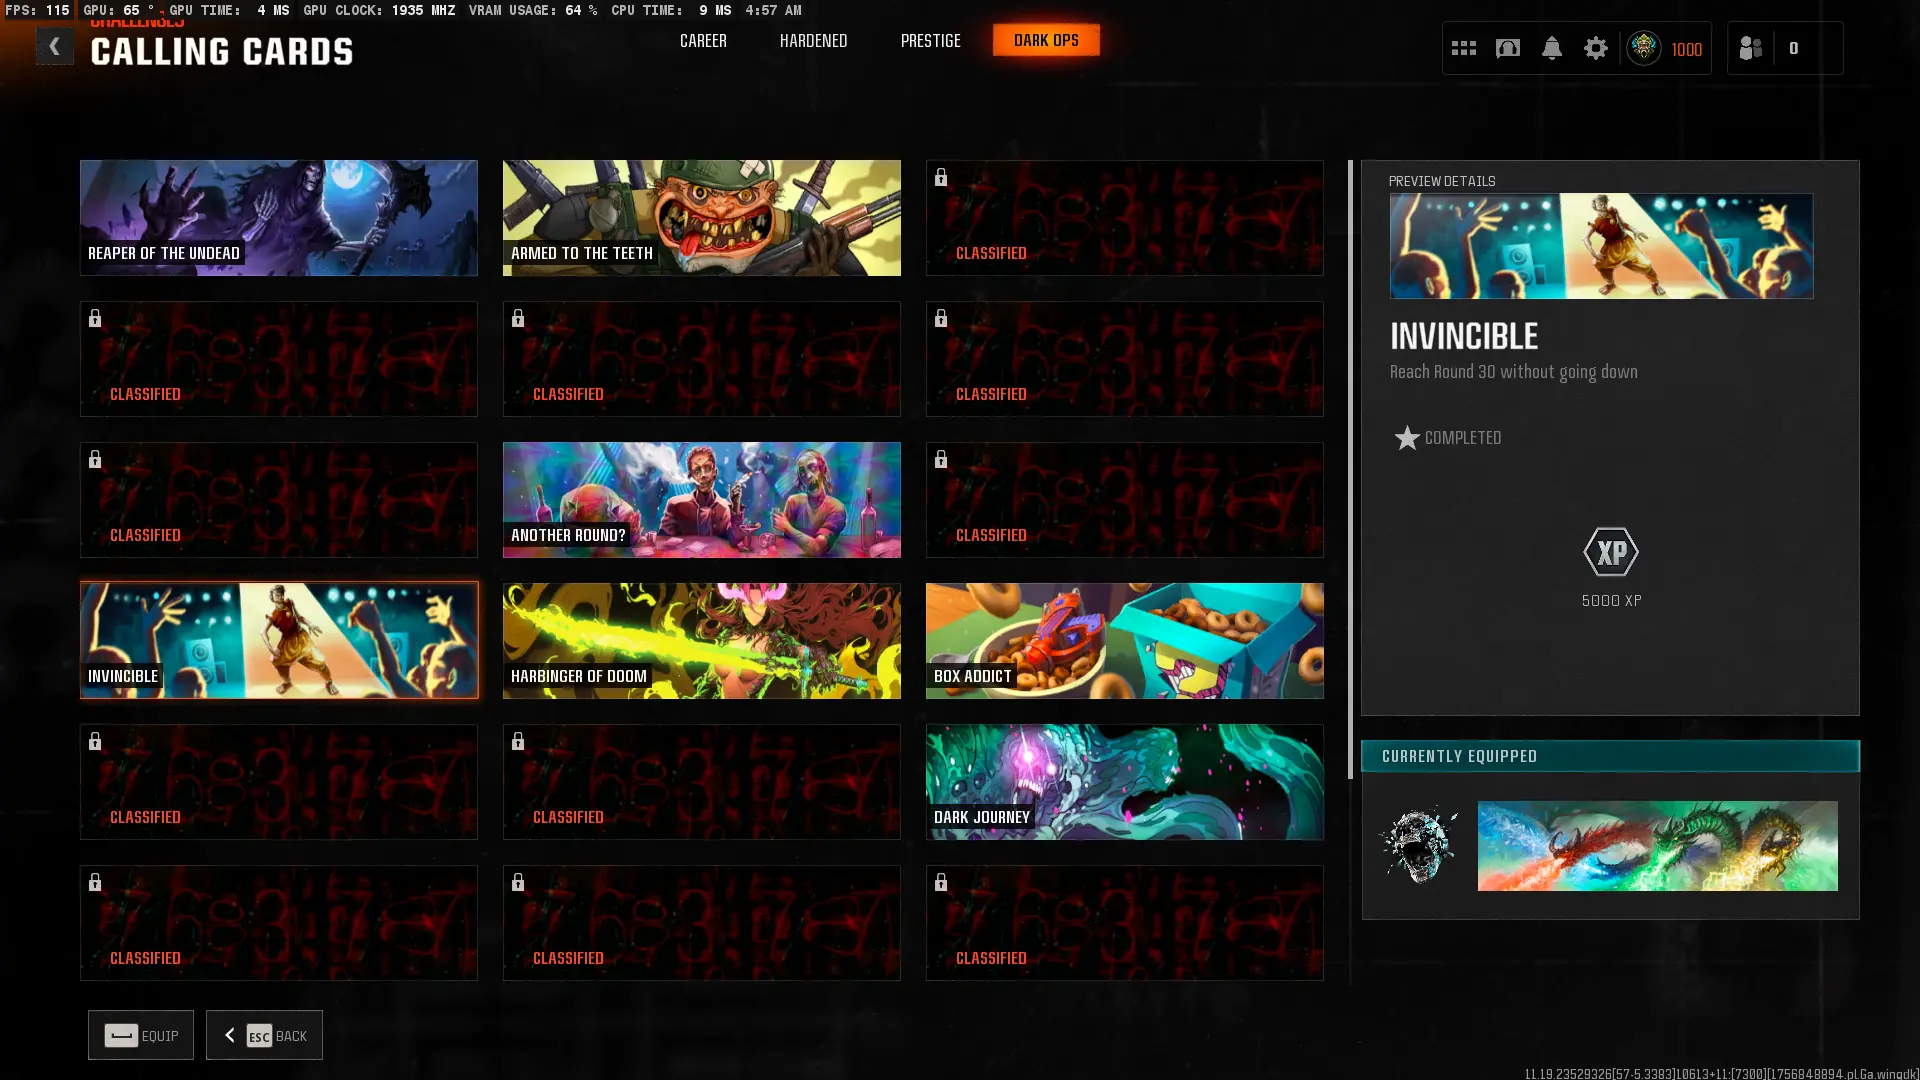This screenshot has height=1080, width=1920.
Task: Switch to the Hardened tab
Action: (813, 41)
